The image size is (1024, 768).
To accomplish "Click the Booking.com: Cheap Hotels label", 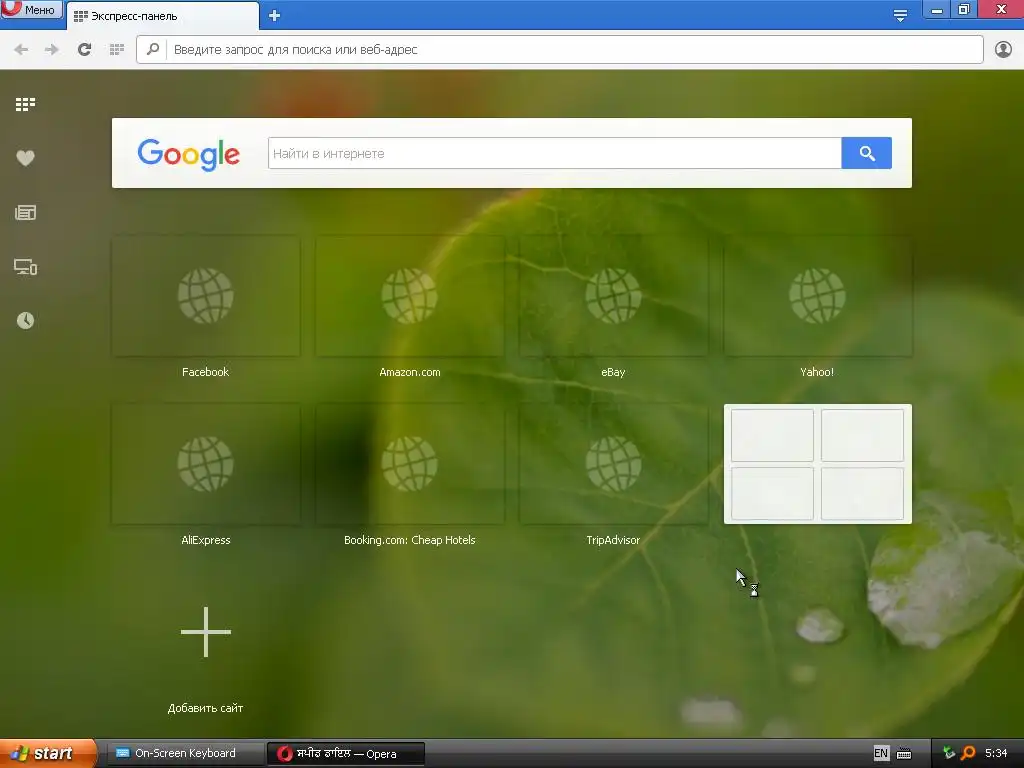I will pos(409,540).
